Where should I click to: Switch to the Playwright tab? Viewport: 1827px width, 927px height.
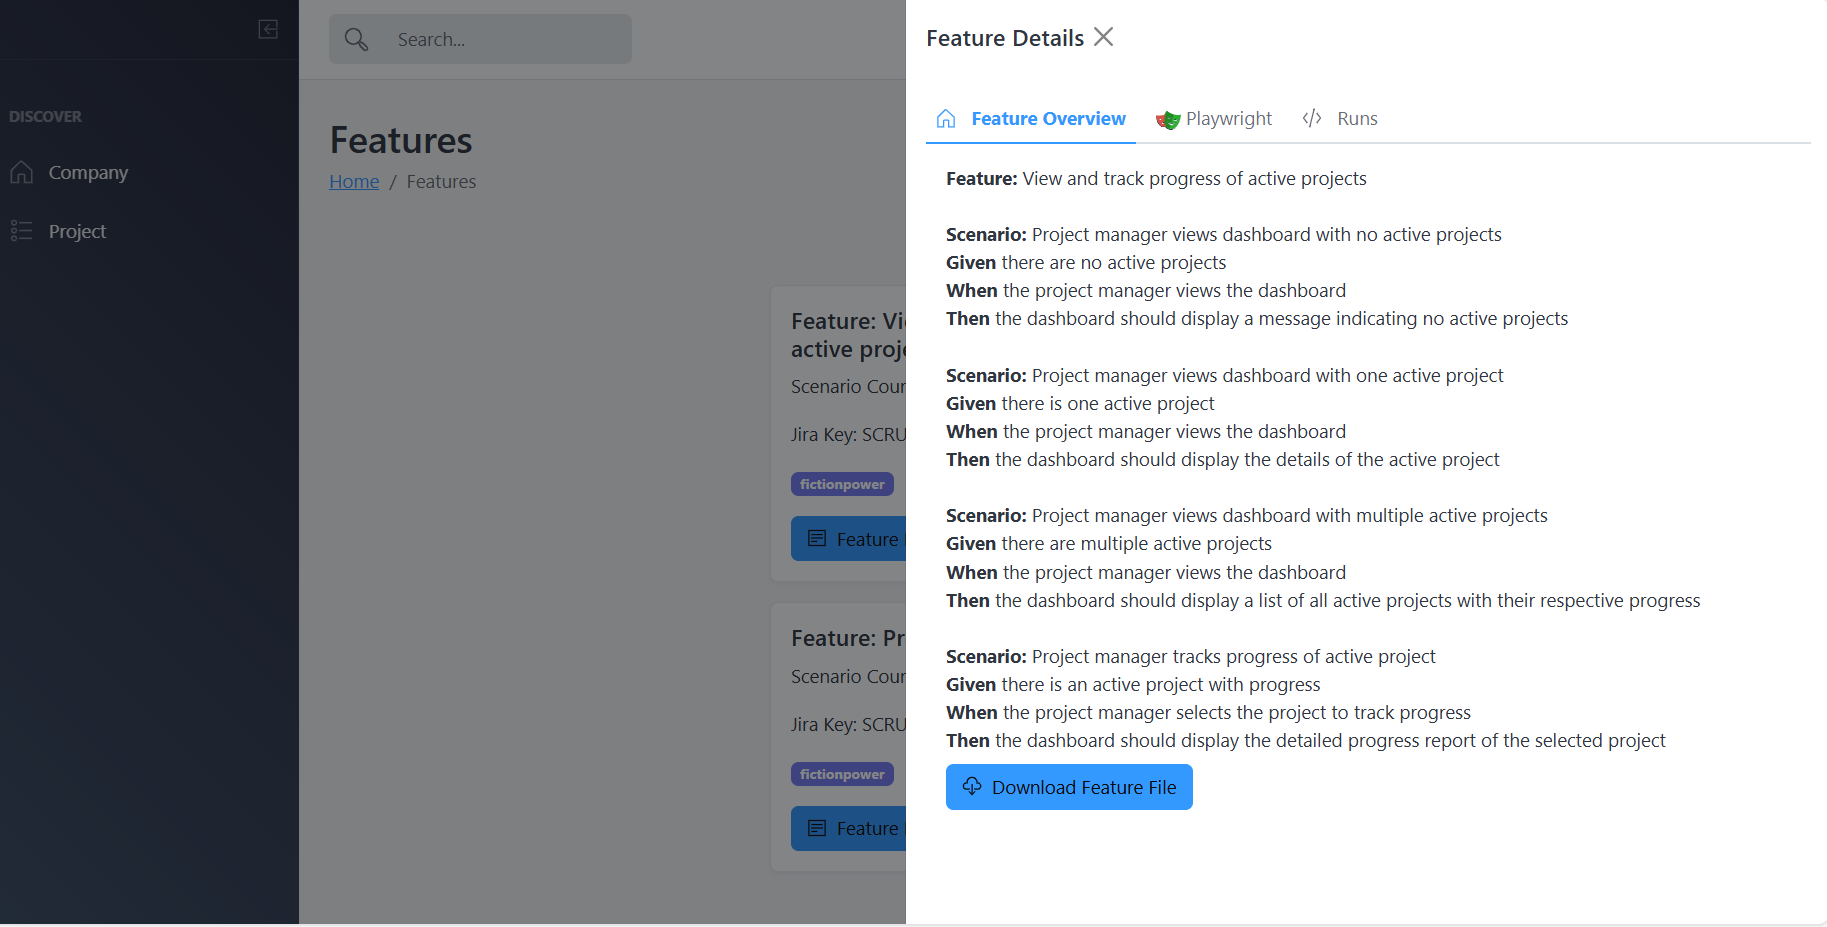tap(1228, 119)
